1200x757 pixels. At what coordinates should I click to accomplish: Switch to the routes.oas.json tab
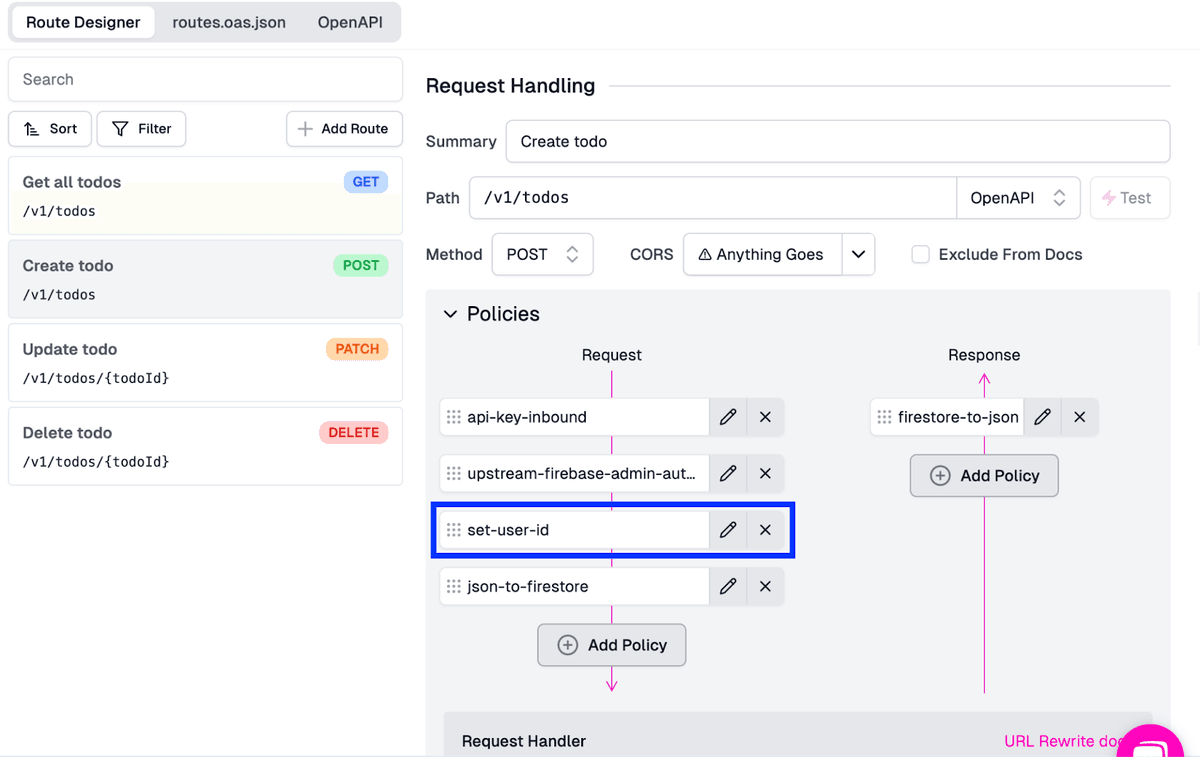pos(228,21)
